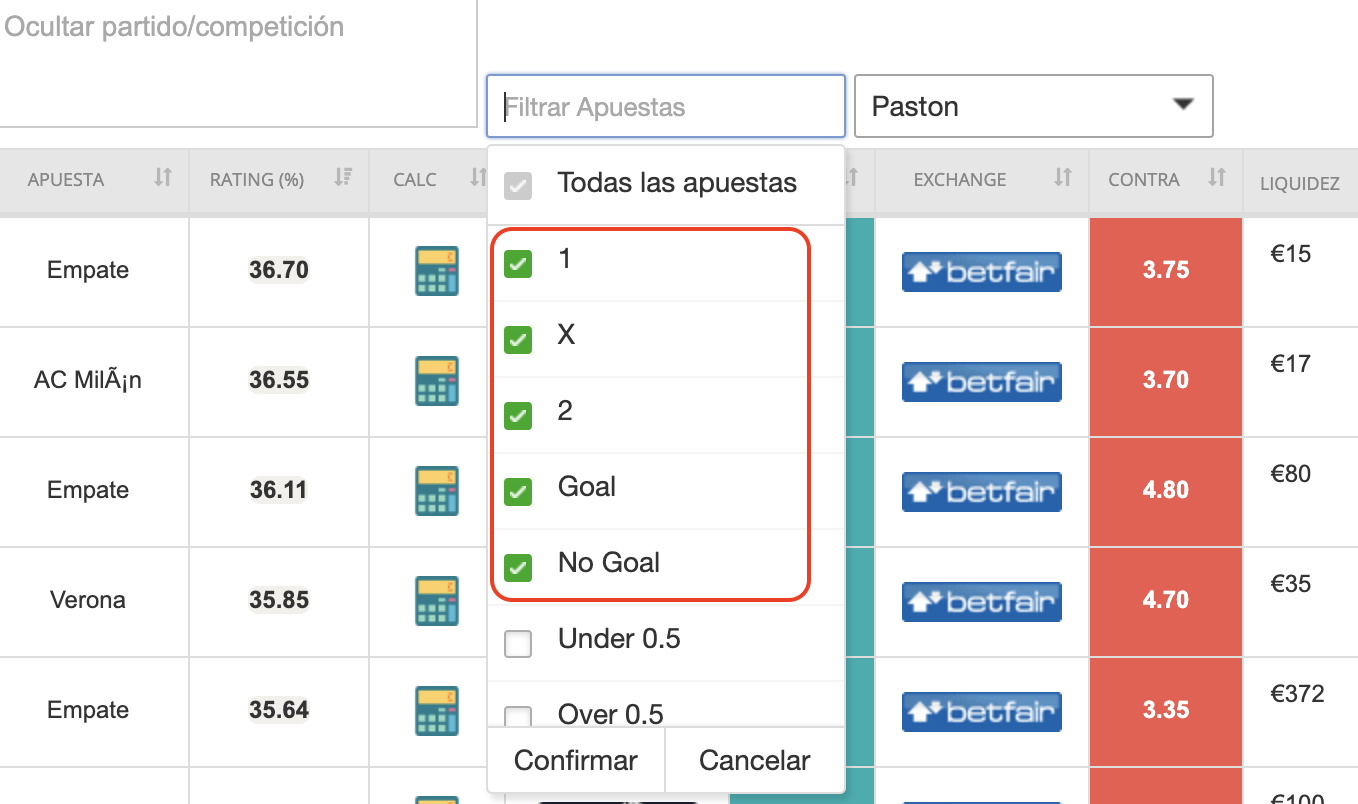Click Betfair logo in the 4.70 row
This screenshot has width=1358, height=804.
coord(981,601)
